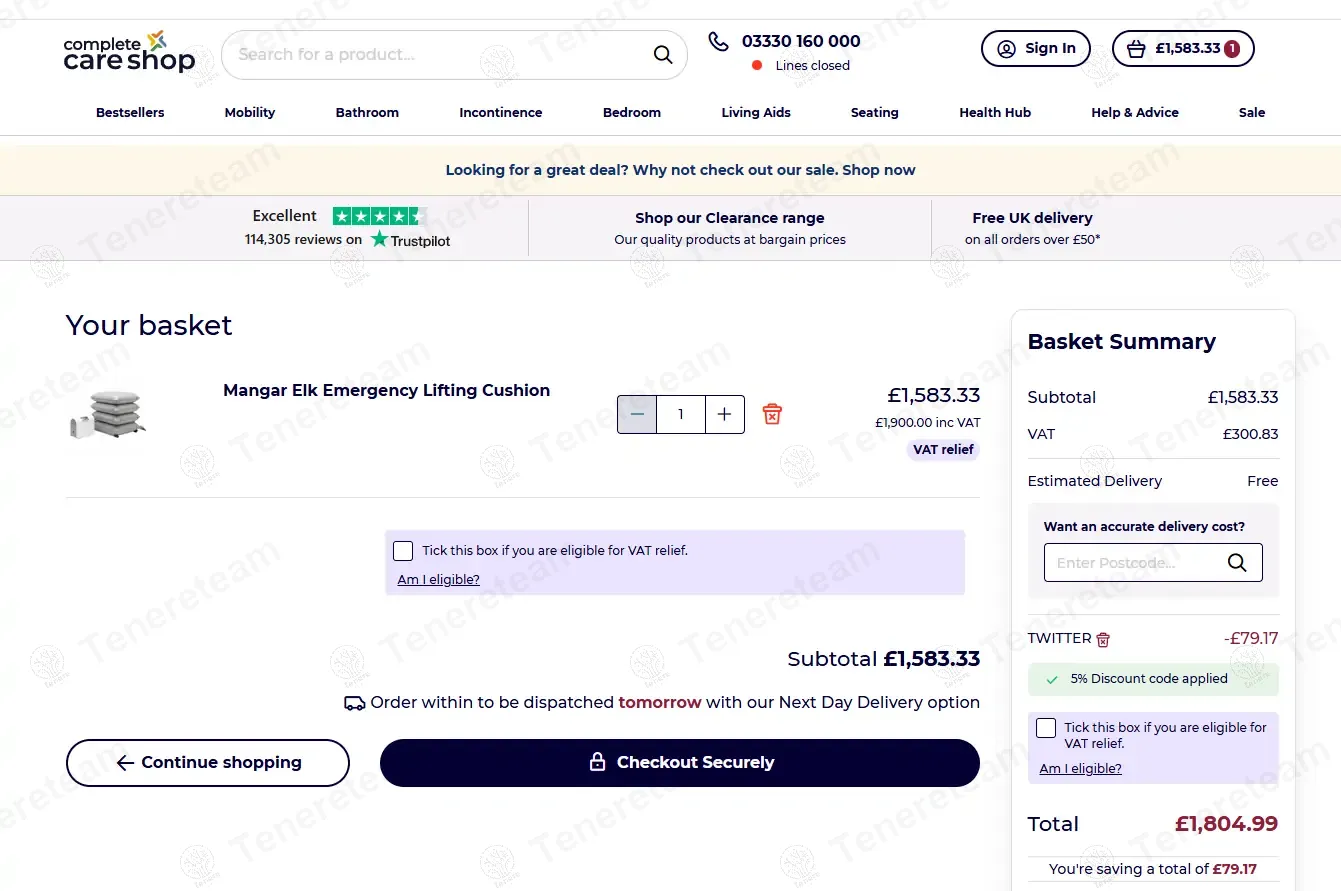Click the Complete Care Shop logo
The height and width of the screenshot is (891, 1341).
pyautogui.click(x=129, y=51)
